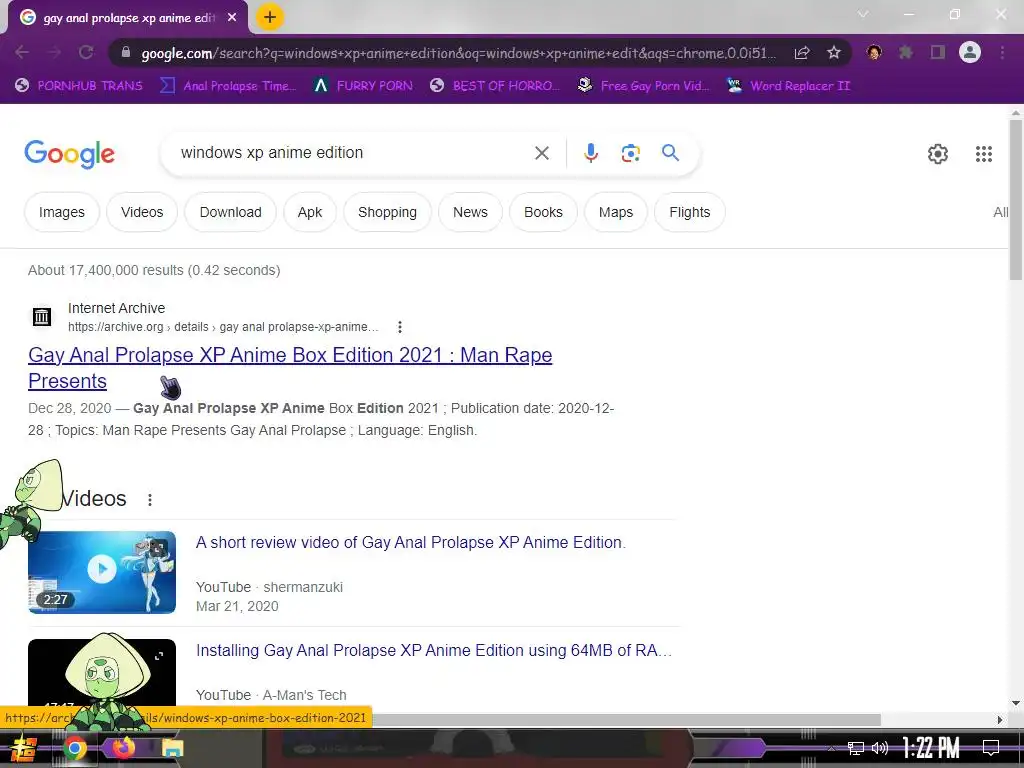
Task: Click inside the Google search box
Action: pos(346,153)
